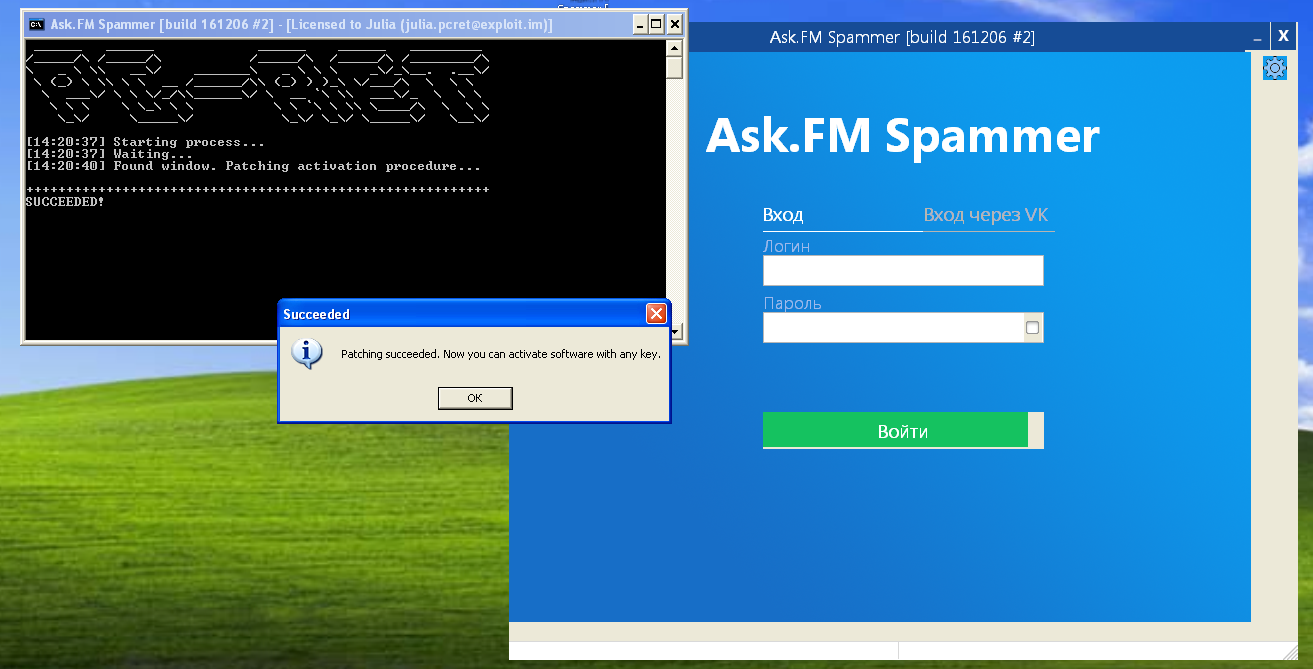Minimize the console window
The width and height of the screenshot is (1313, 669).
coord(638,24)
